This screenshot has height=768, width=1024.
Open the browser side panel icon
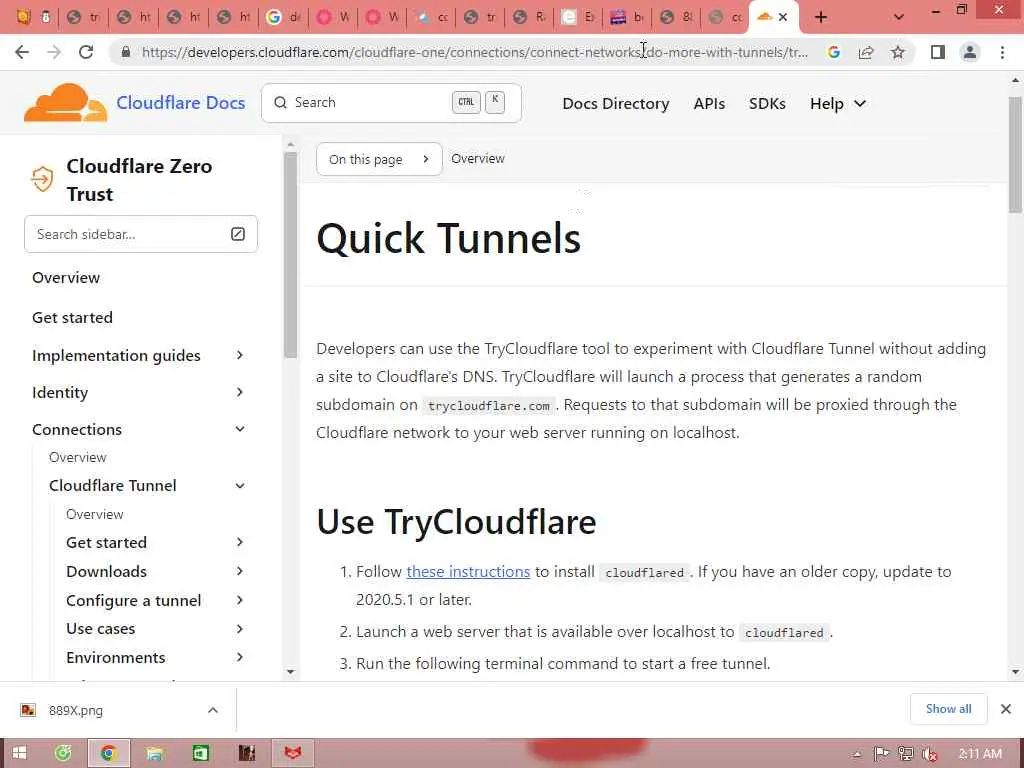tap(938, 52)
